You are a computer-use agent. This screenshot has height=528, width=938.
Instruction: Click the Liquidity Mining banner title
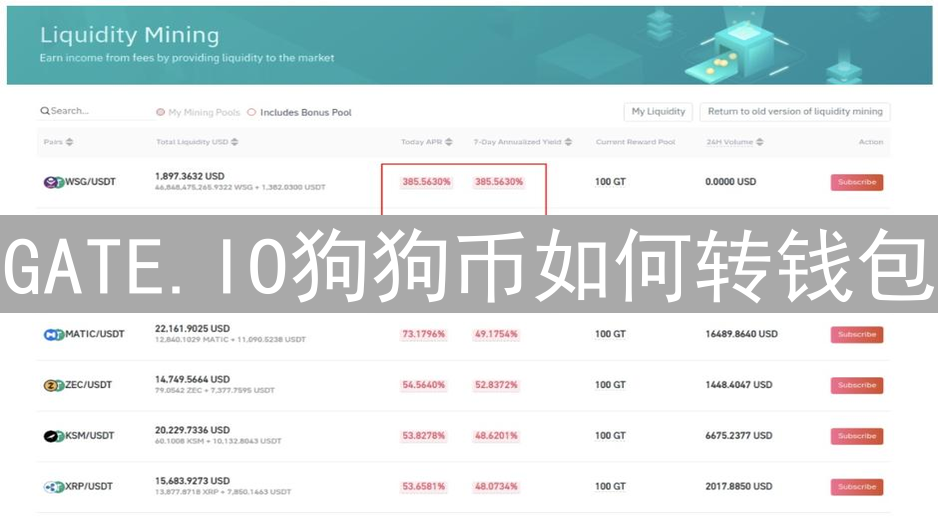pos(129,35)
